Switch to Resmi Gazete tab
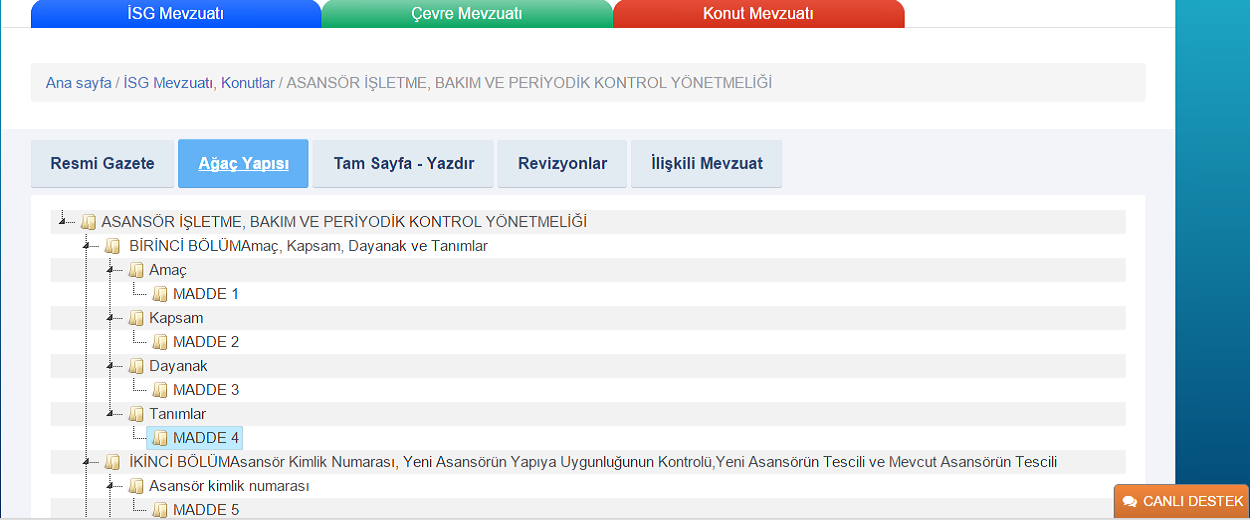Viewport: 1250px width, 520px height. click(x=103, y=164)
